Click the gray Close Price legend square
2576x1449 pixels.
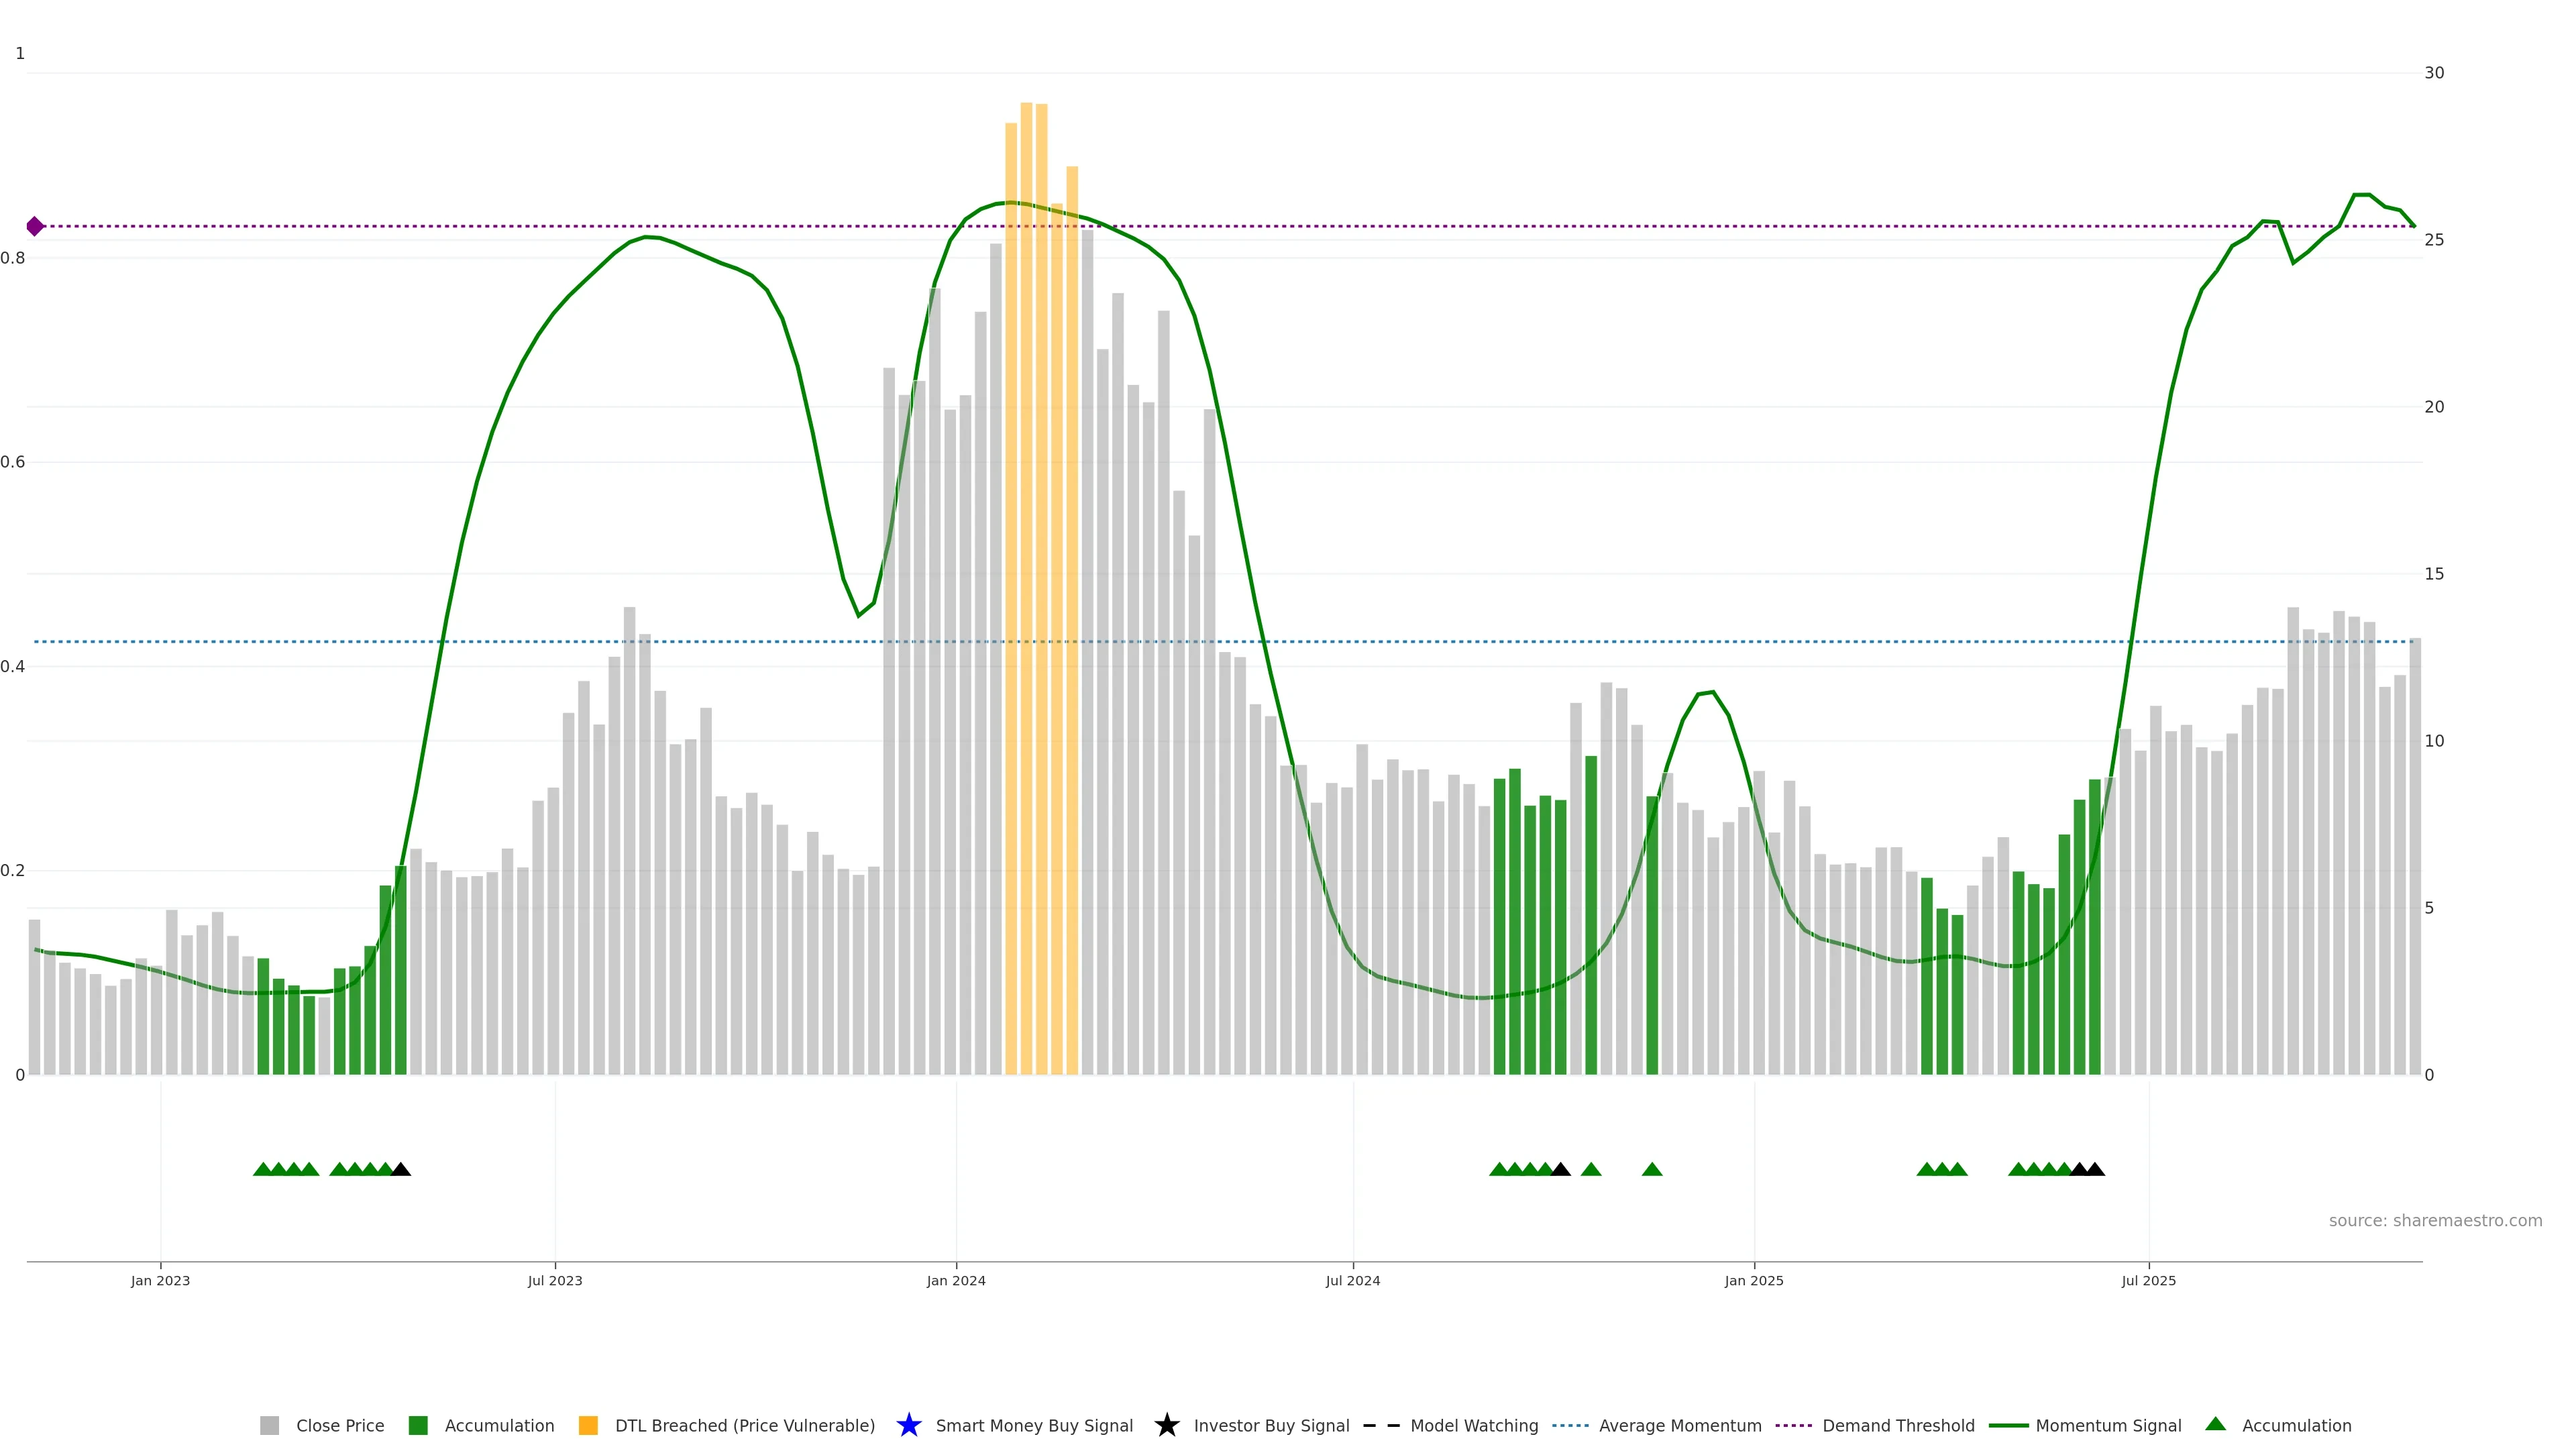pyautogui.click(x=270, y=1425)
